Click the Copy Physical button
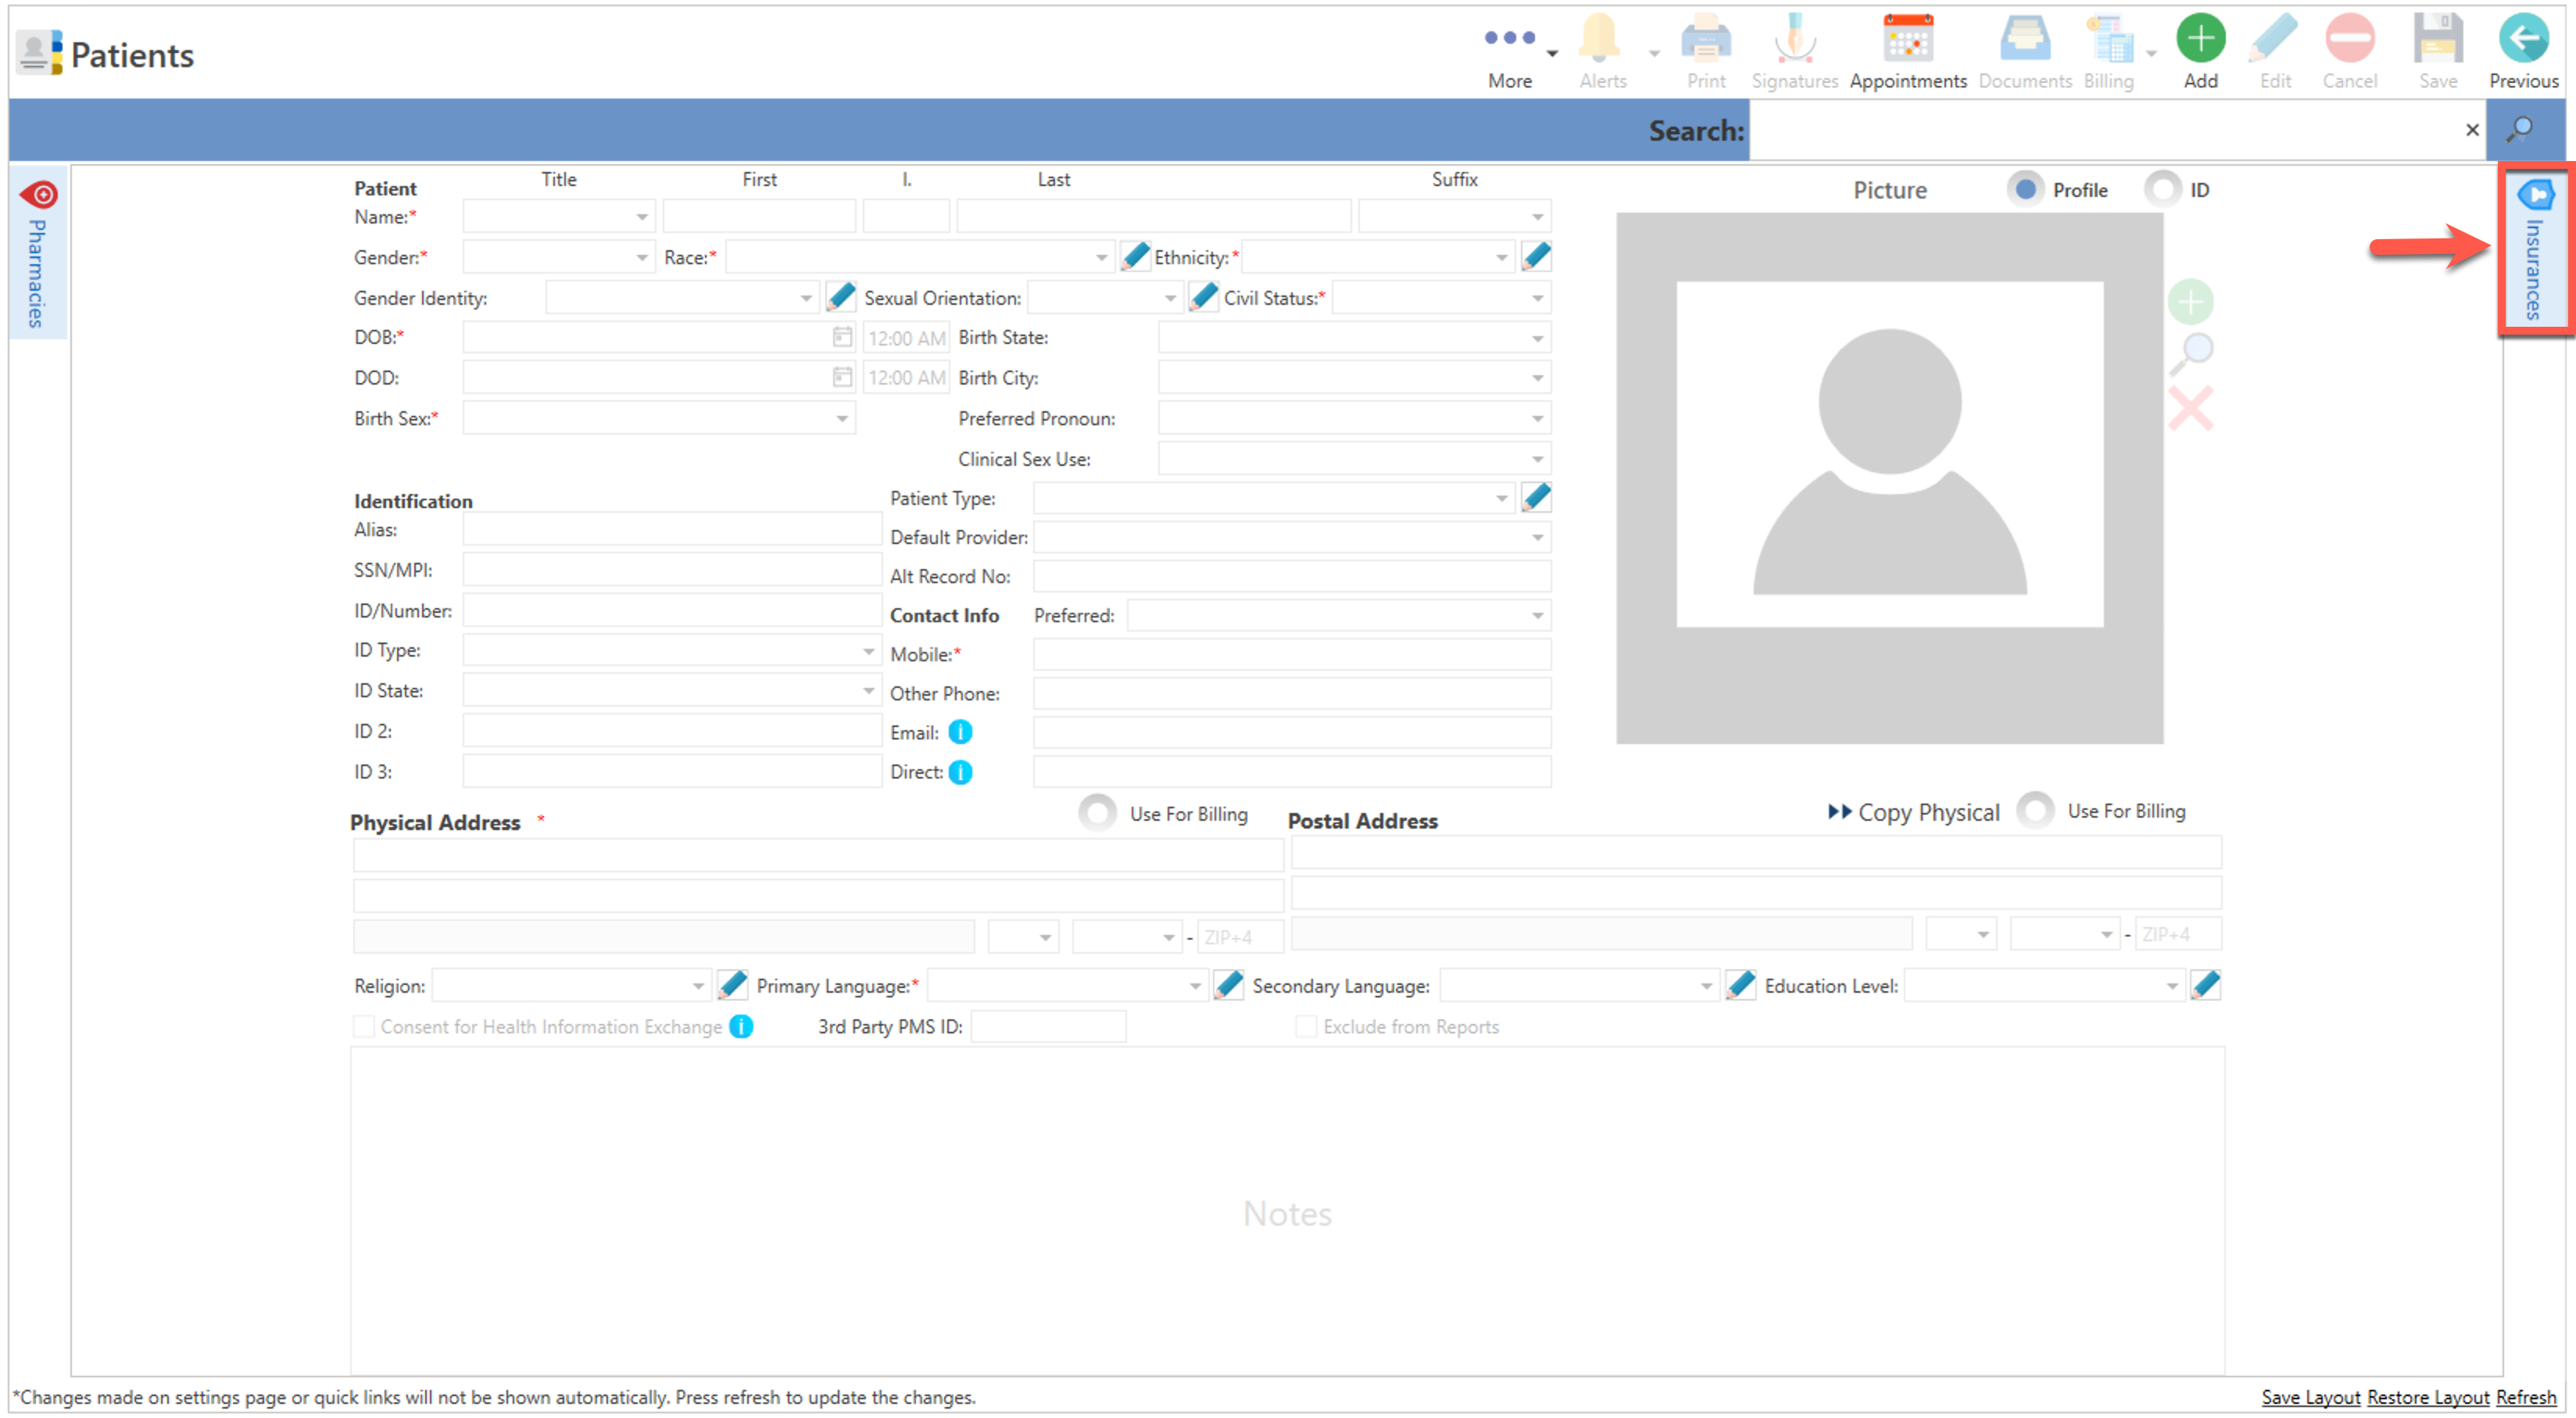This screenshot has width=2576, height=1418. (1913, 813)
